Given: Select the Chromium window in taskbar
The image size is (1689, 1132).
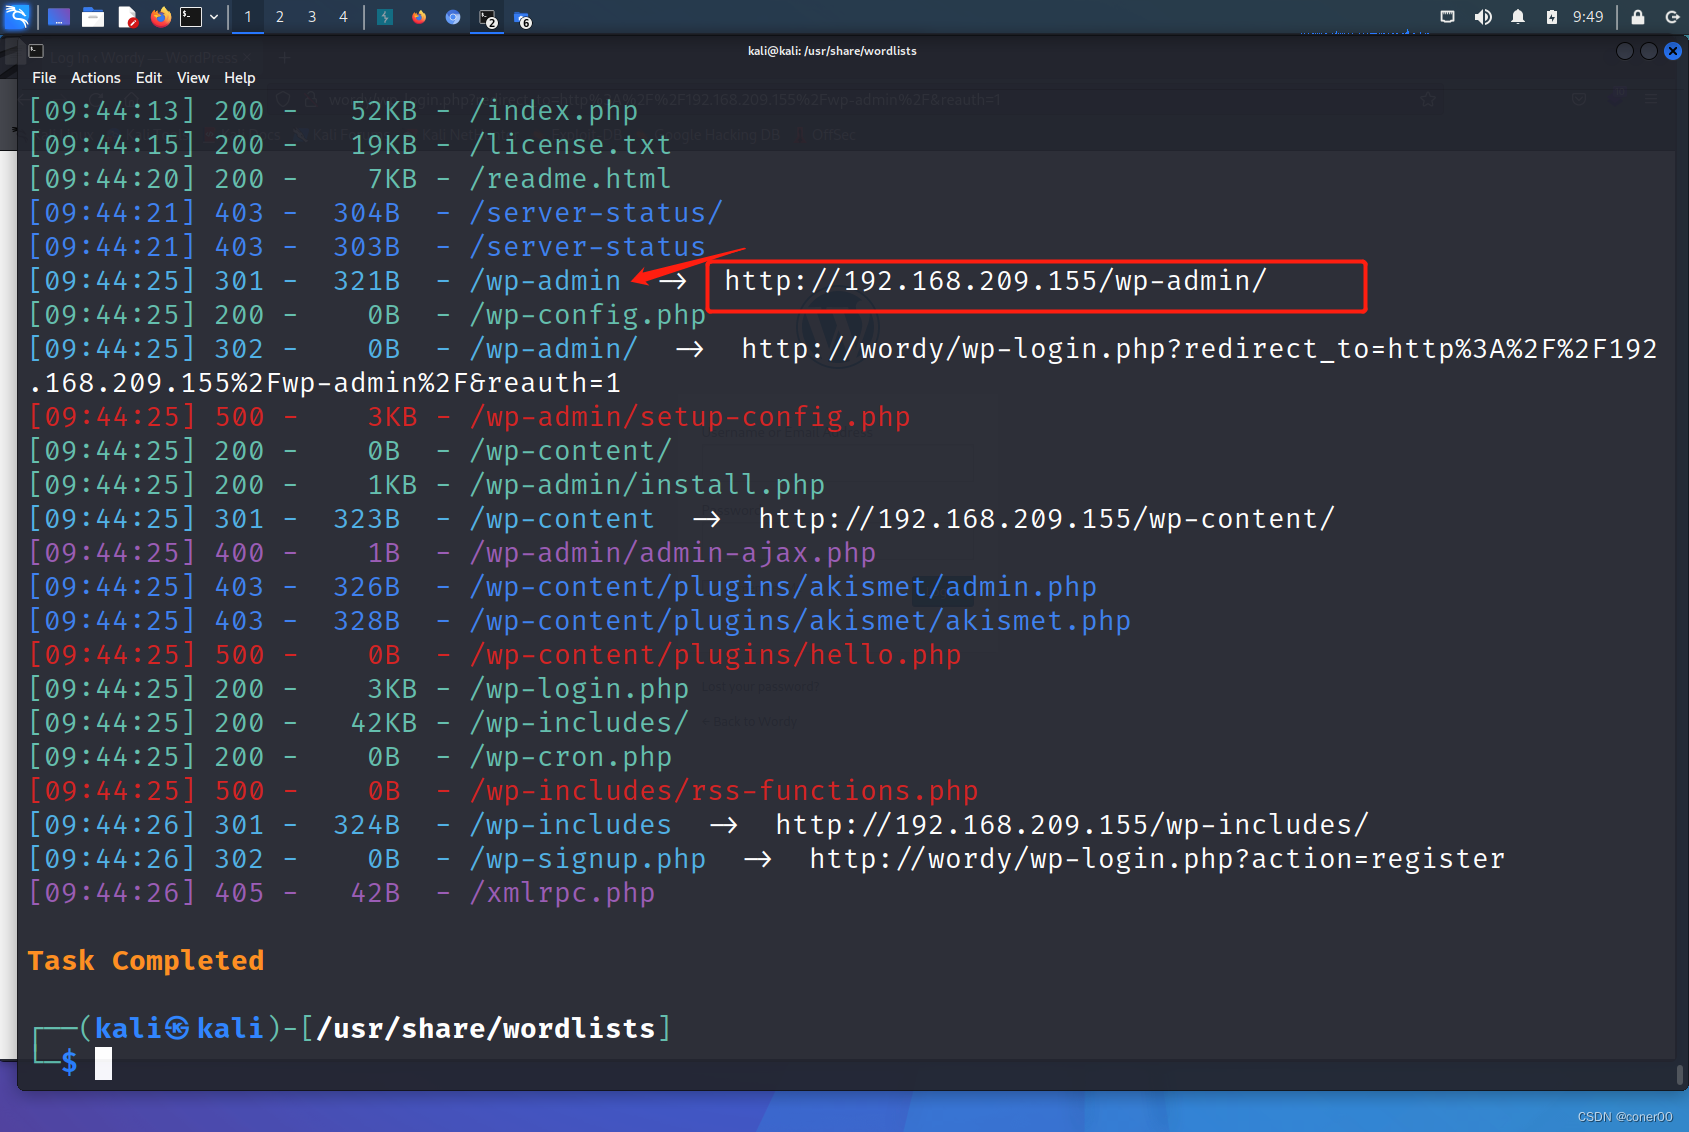Looking at the screenshot, I should click(x=453, y=17).
